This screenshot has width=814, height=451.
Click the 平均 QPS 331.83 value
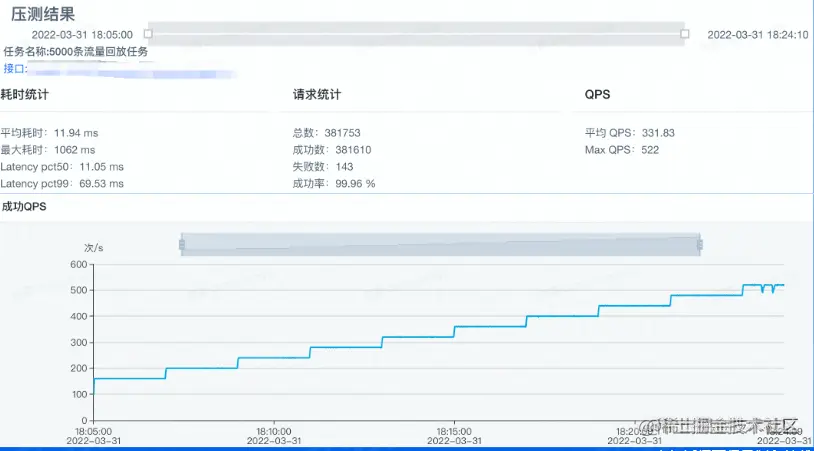(658, 133)
